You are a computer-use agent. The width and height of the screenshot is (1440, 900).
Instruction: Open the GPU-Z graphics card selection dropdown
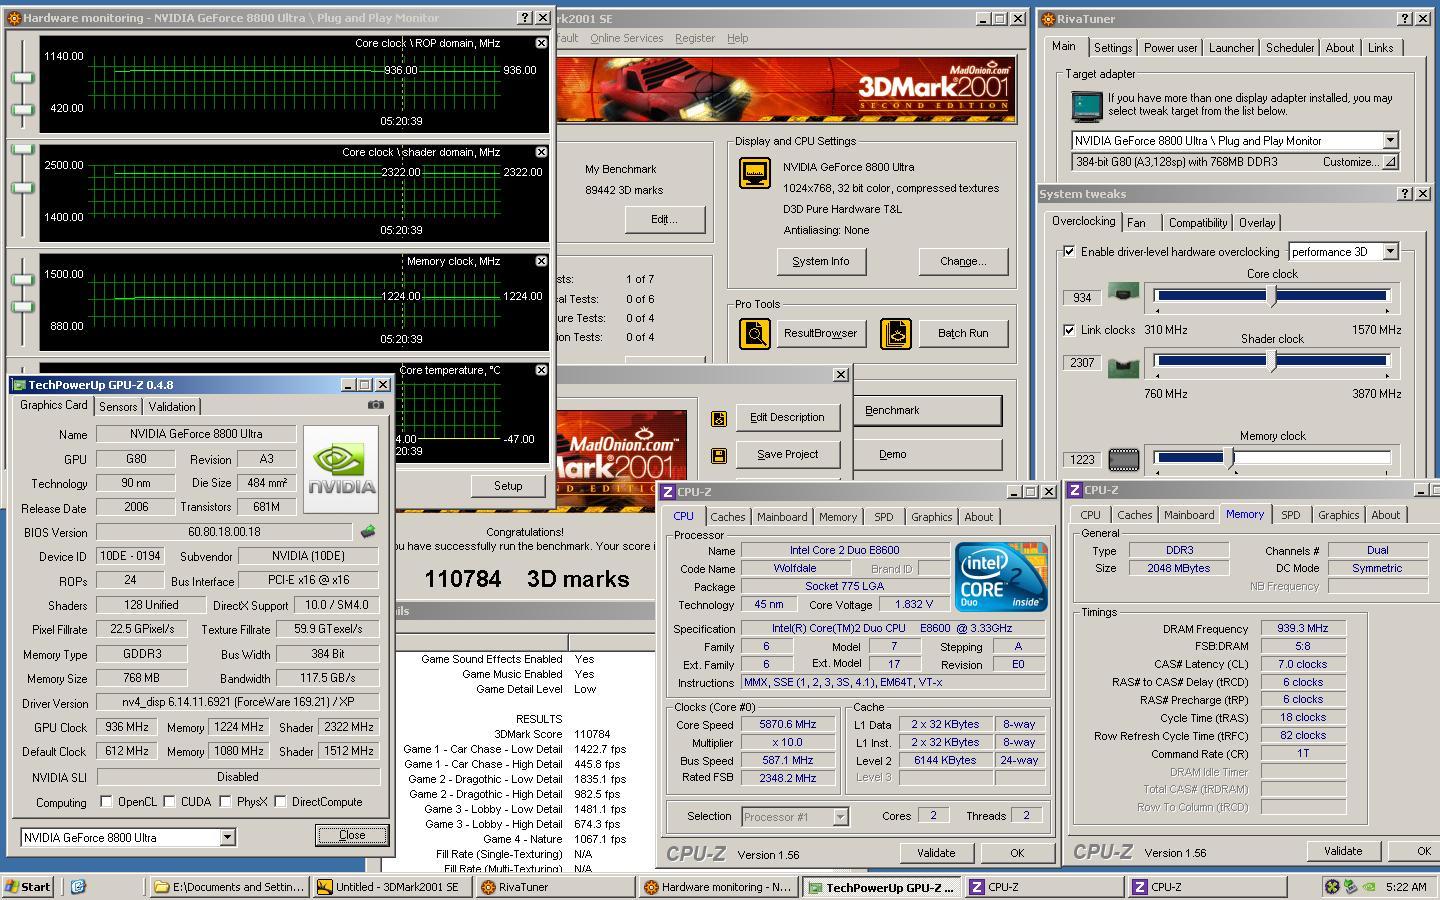click(x=227, y=837)
